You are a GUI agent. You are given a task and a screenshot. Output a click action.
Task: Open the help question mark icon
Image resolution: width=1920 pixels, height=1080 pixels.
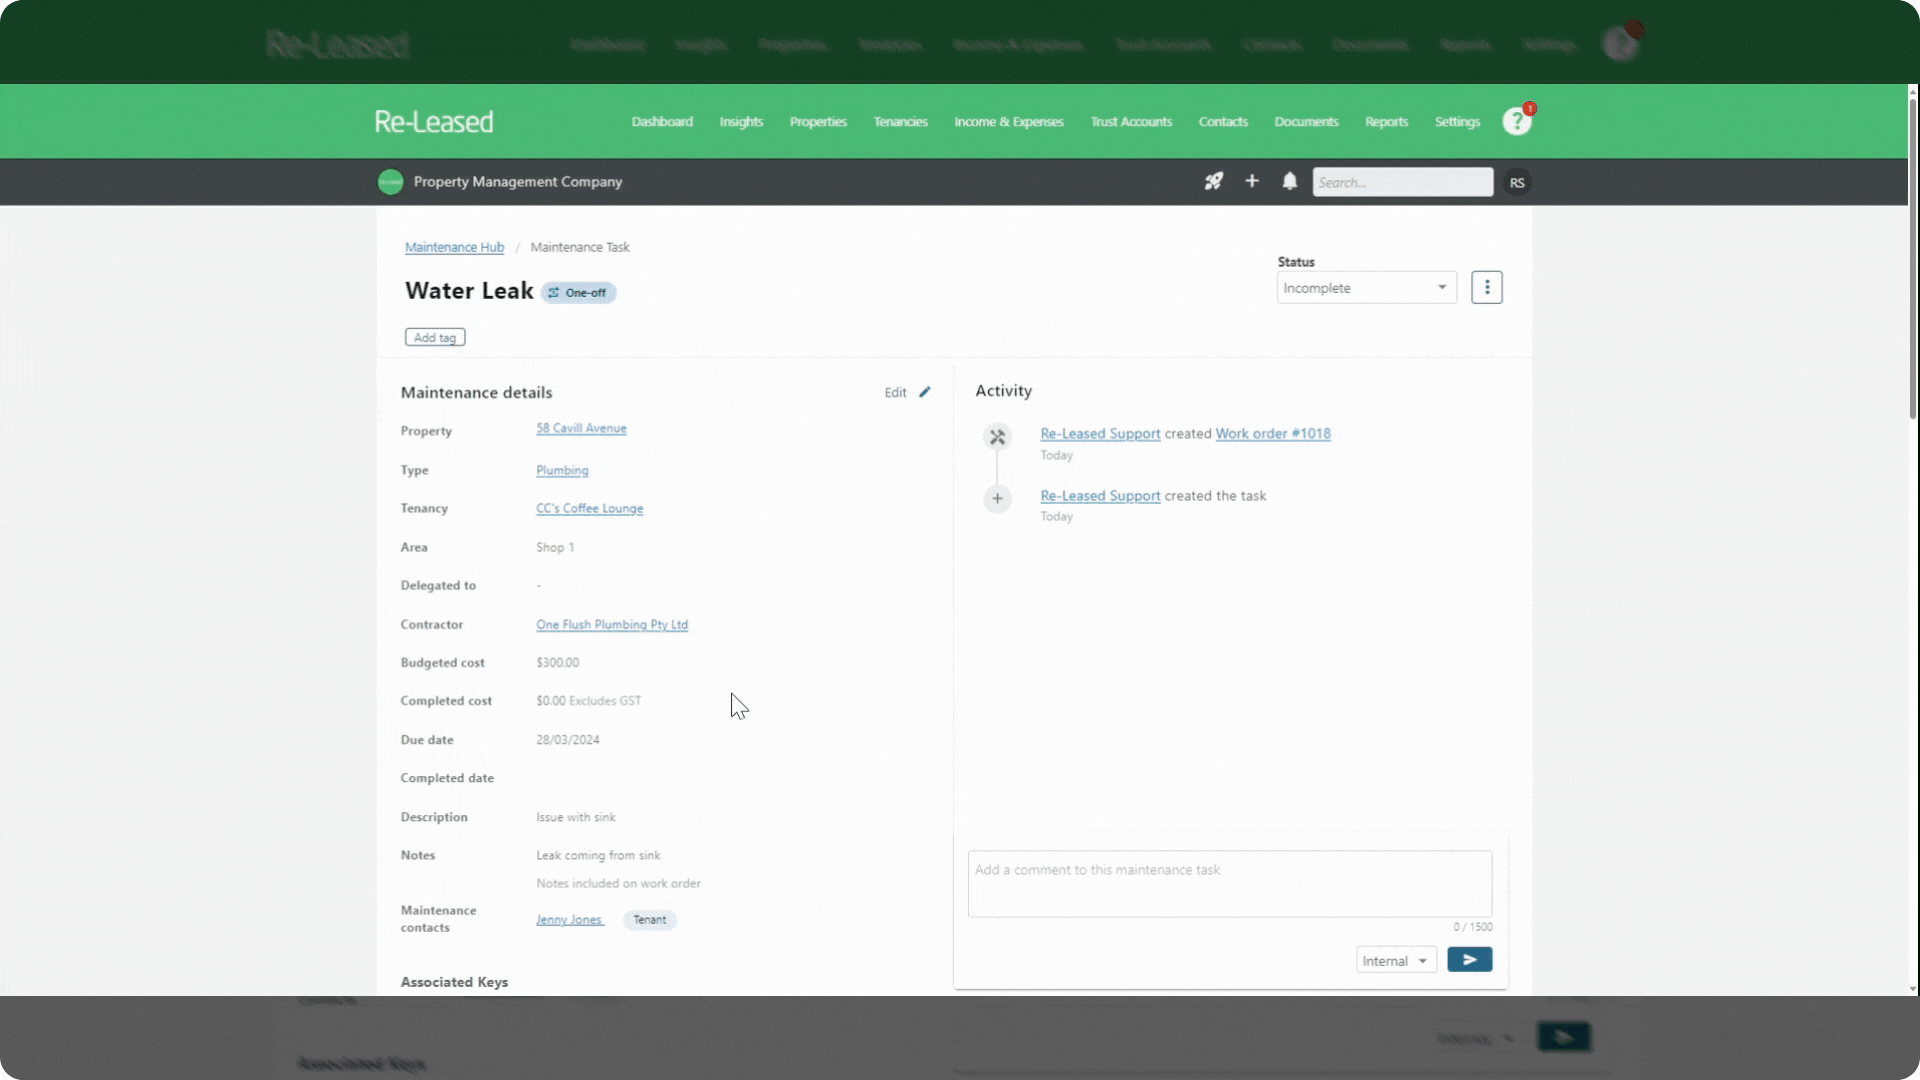tap(1516, 122)
